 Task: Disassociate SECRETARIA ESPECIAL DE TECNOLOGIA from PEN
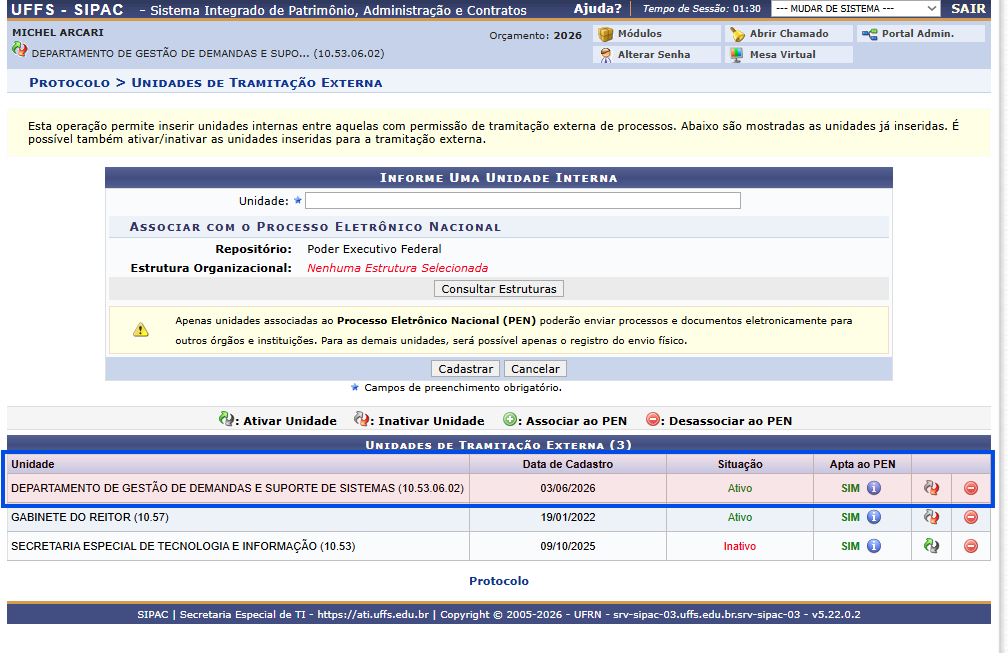pos(971,546)
